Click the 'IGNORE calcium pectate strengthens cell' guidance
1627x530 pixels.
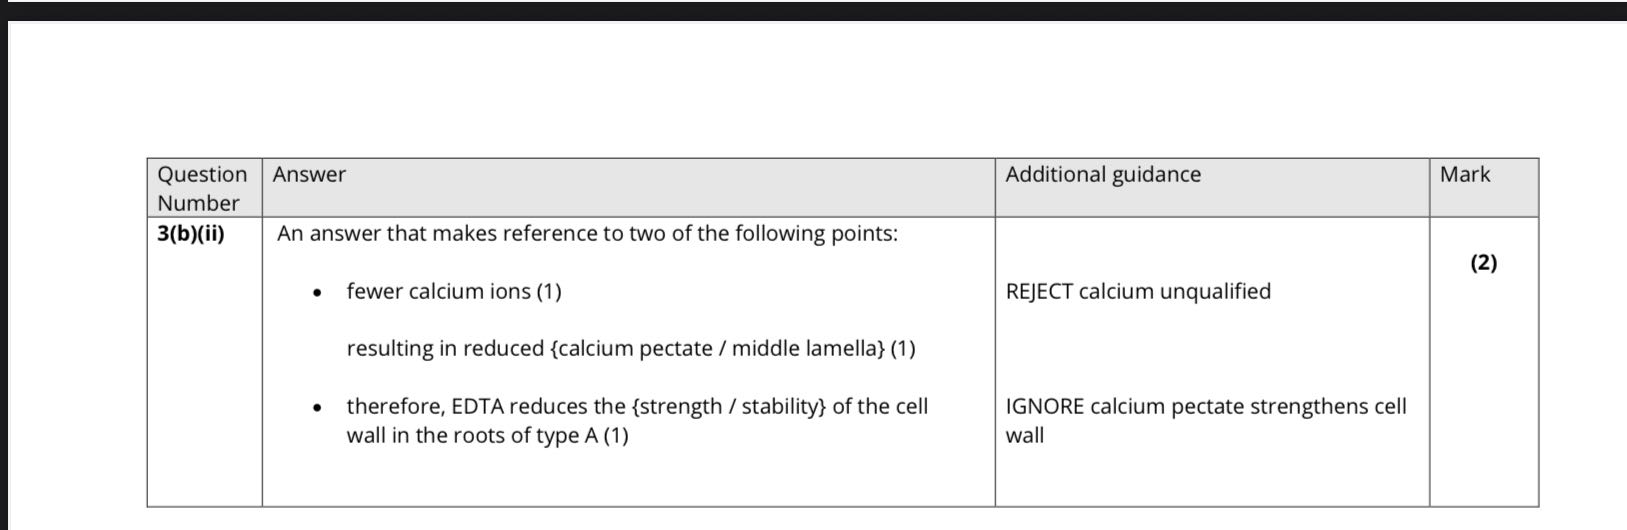pyautogui.click(x=1205, y=407)
